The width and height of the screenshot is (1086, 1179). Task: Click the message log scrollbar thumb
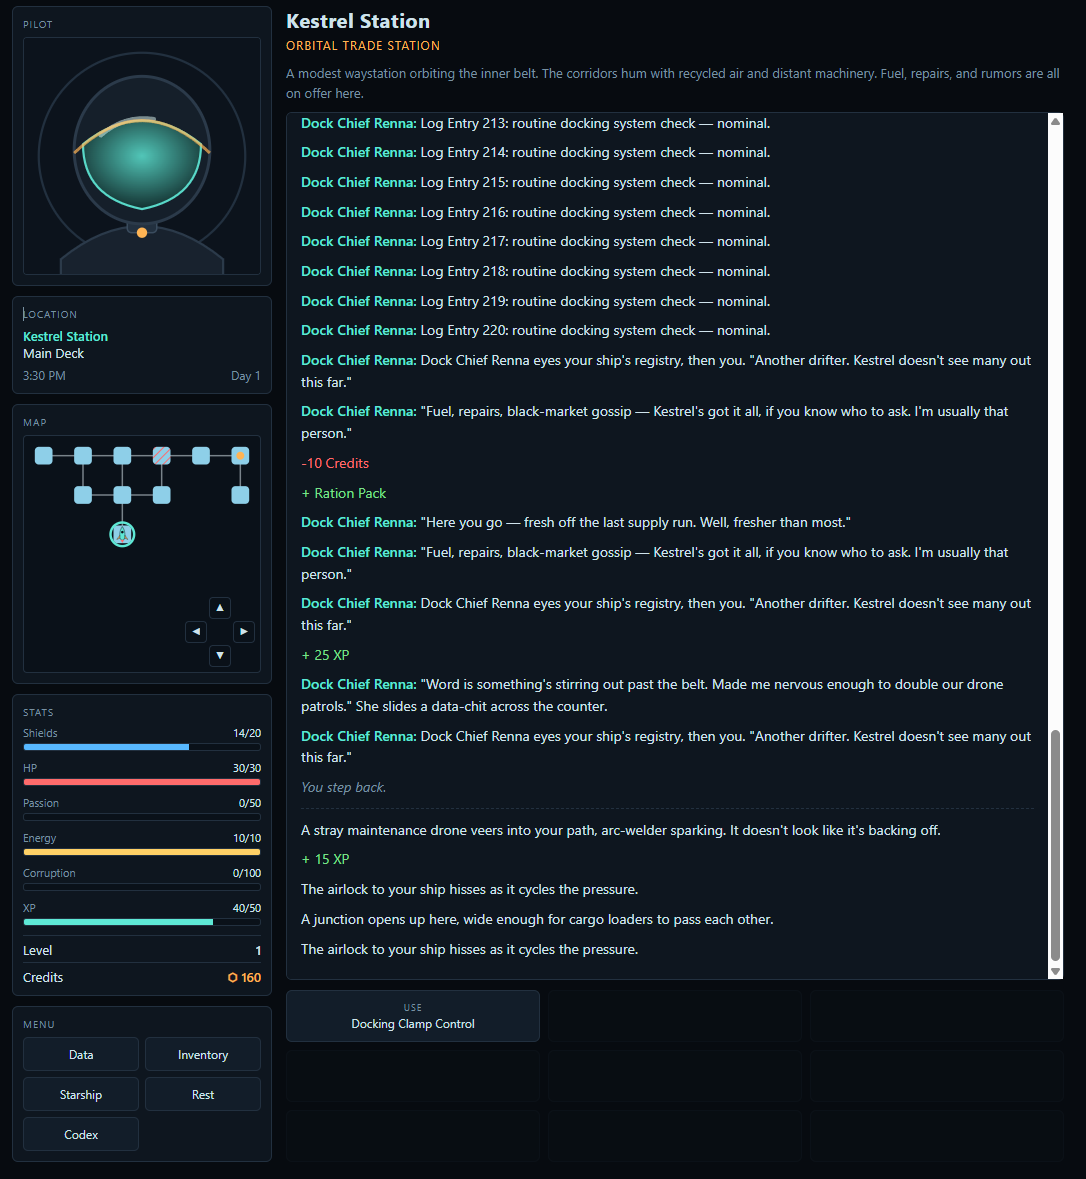pyautogui.click(x=1055, y=844)
